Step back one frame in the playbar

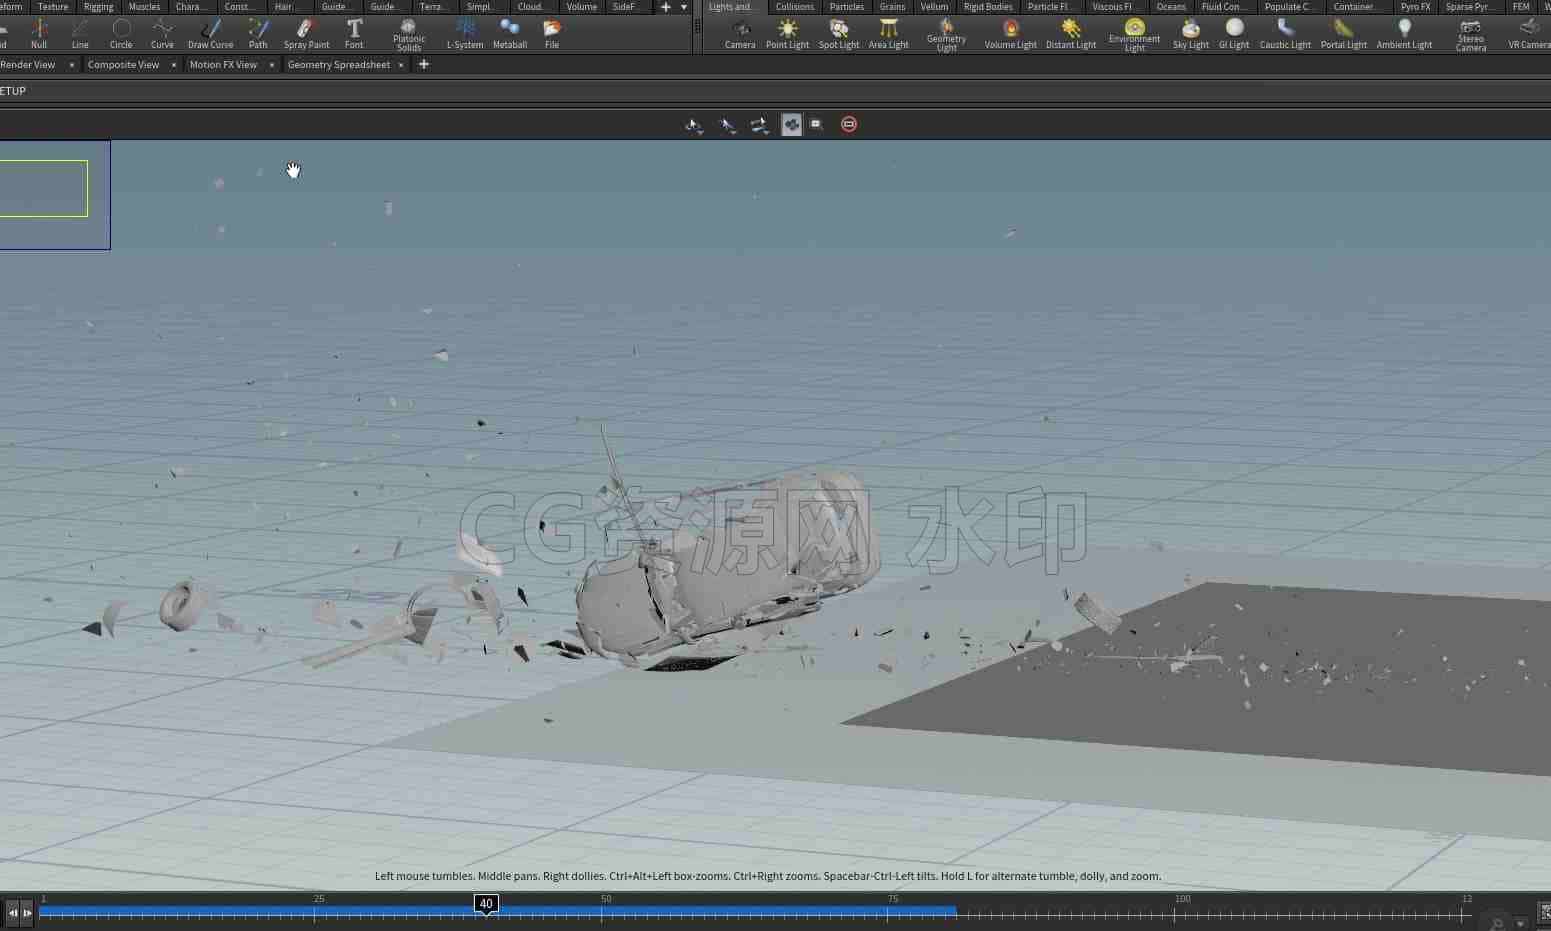tap(13, 912)
